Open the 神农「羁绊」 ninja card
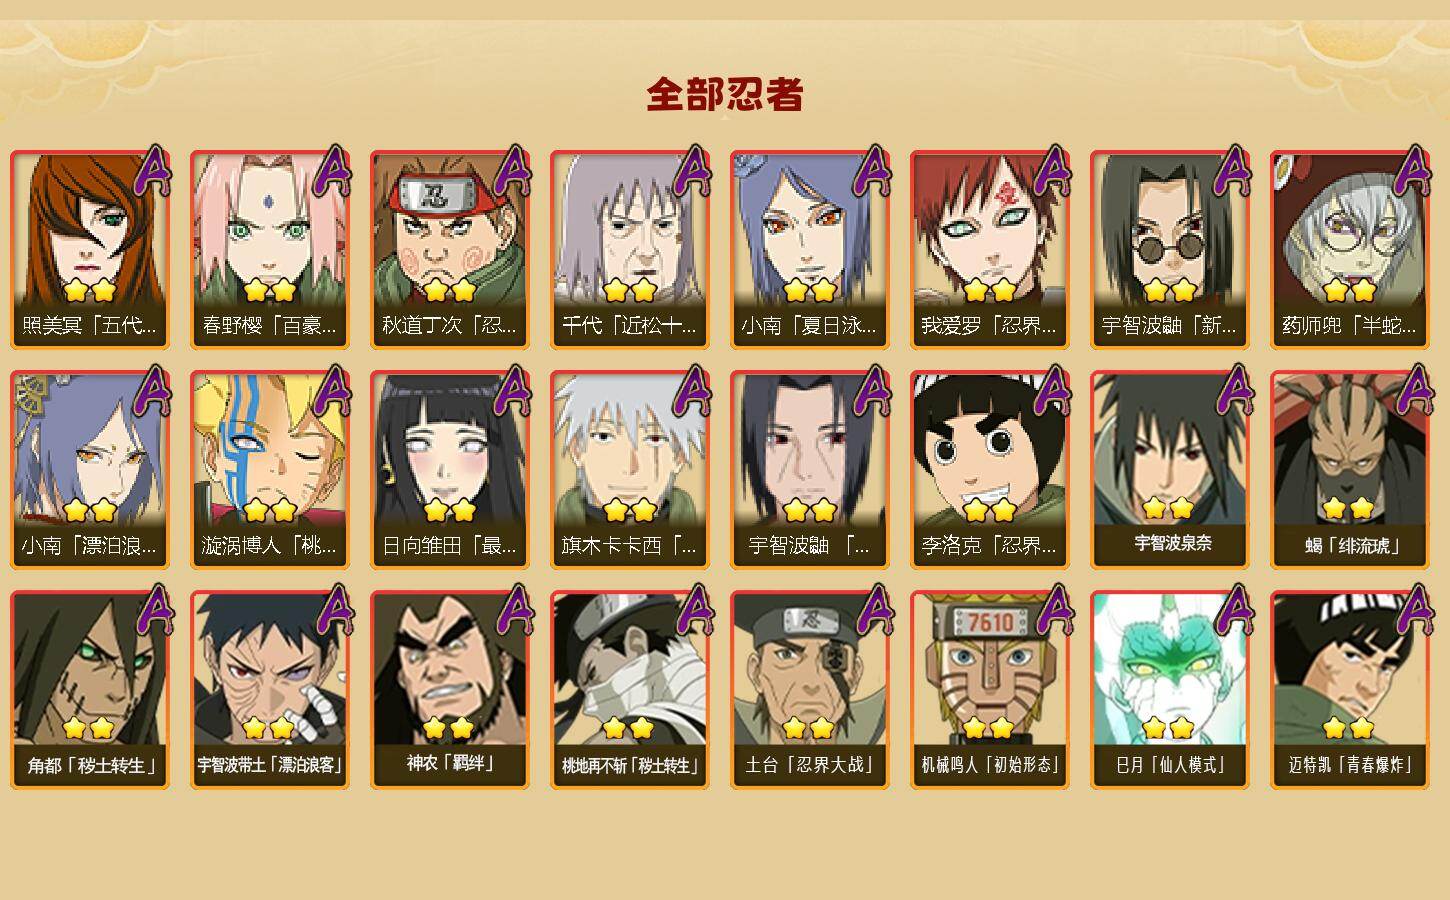The image size is (1450, 900). pos(450,690)
